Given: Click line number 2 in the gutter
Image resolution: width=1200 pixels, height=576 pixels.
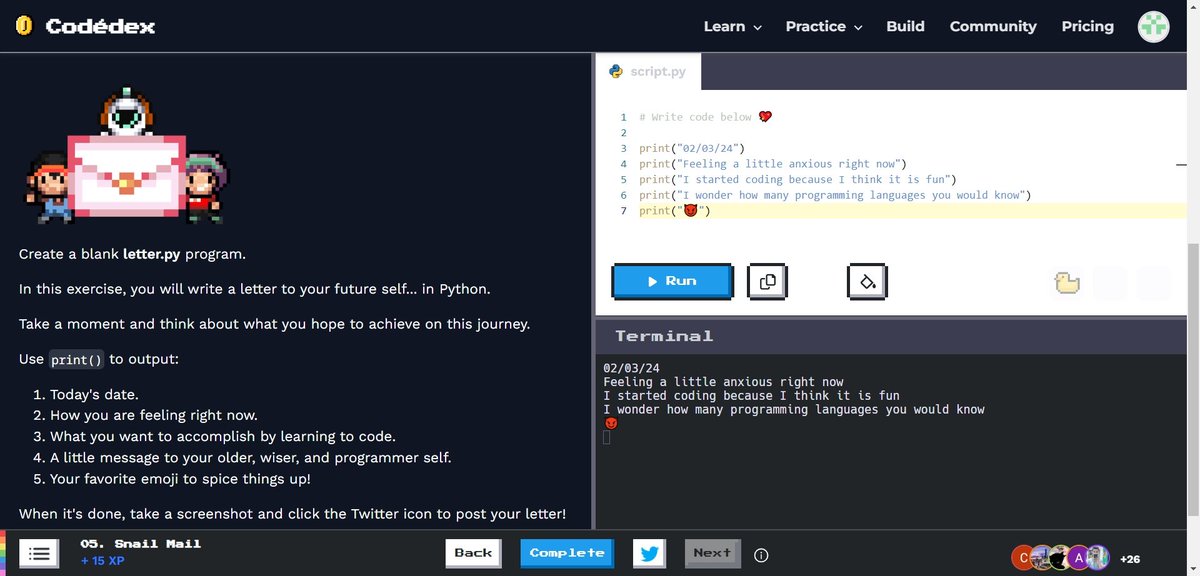Looking at the screenshot, I should click(623, 133).
